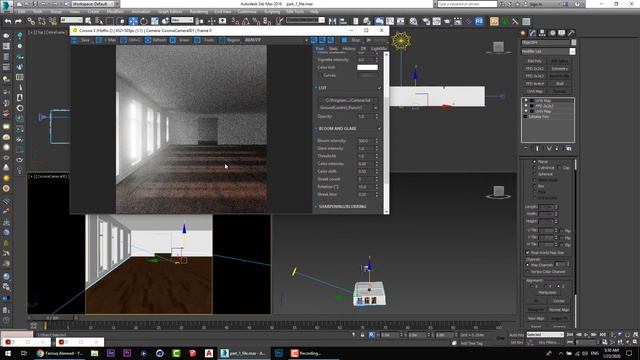The width and height of the screenshot is (640, 360).
Task: Select the Spherical mapping radio button
Action: [x=535, y=174]
